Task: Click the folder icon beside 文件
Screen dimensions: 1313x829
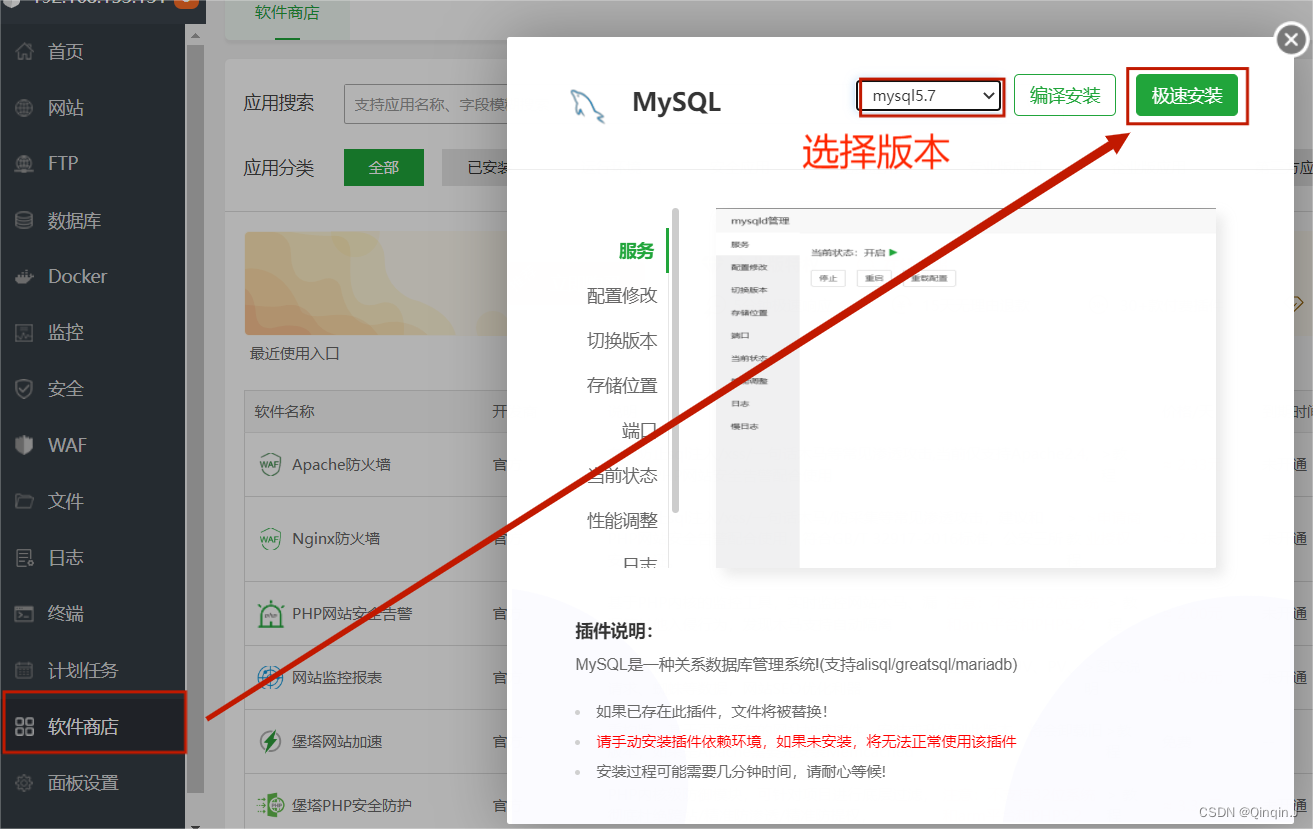Action: pyautogui.click(x=25, y=502)
